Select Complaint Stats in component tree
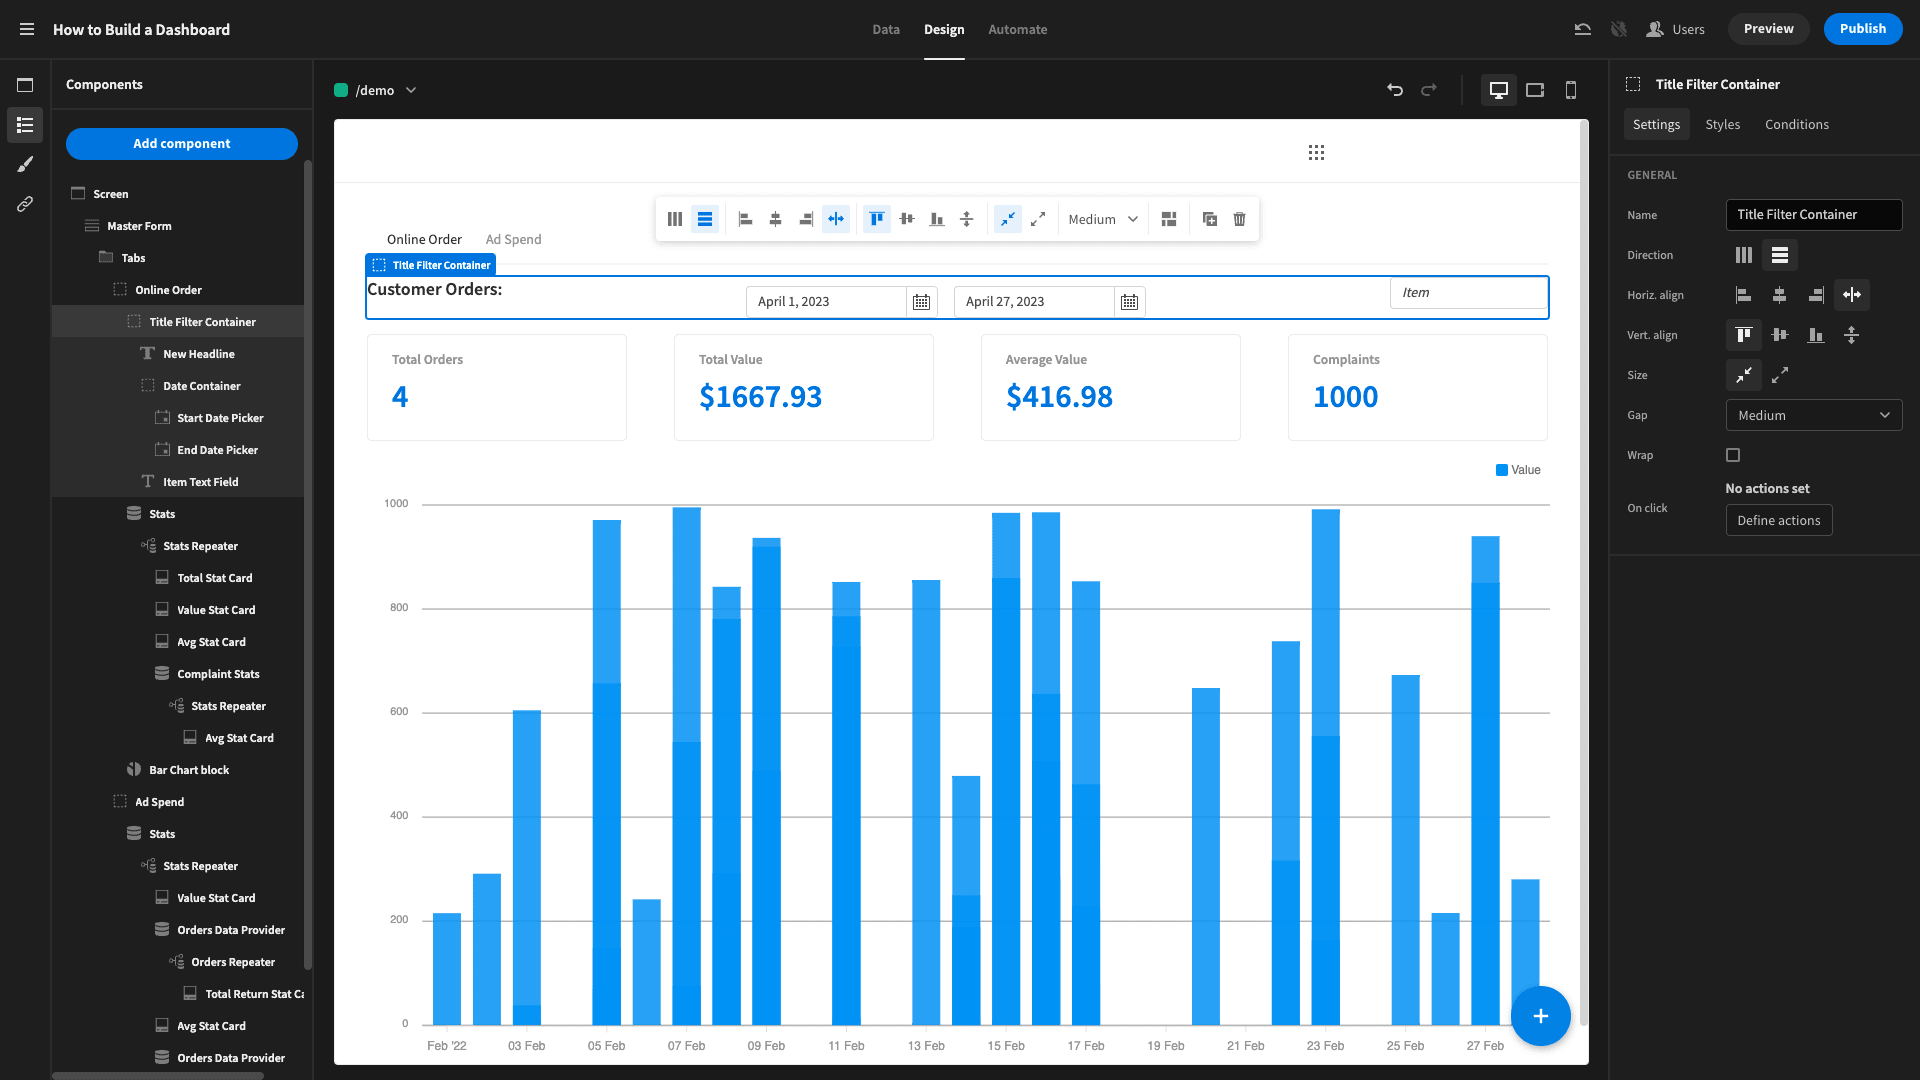The width and height of the screenshot is (1920, 1080). (x=218, y=674)
